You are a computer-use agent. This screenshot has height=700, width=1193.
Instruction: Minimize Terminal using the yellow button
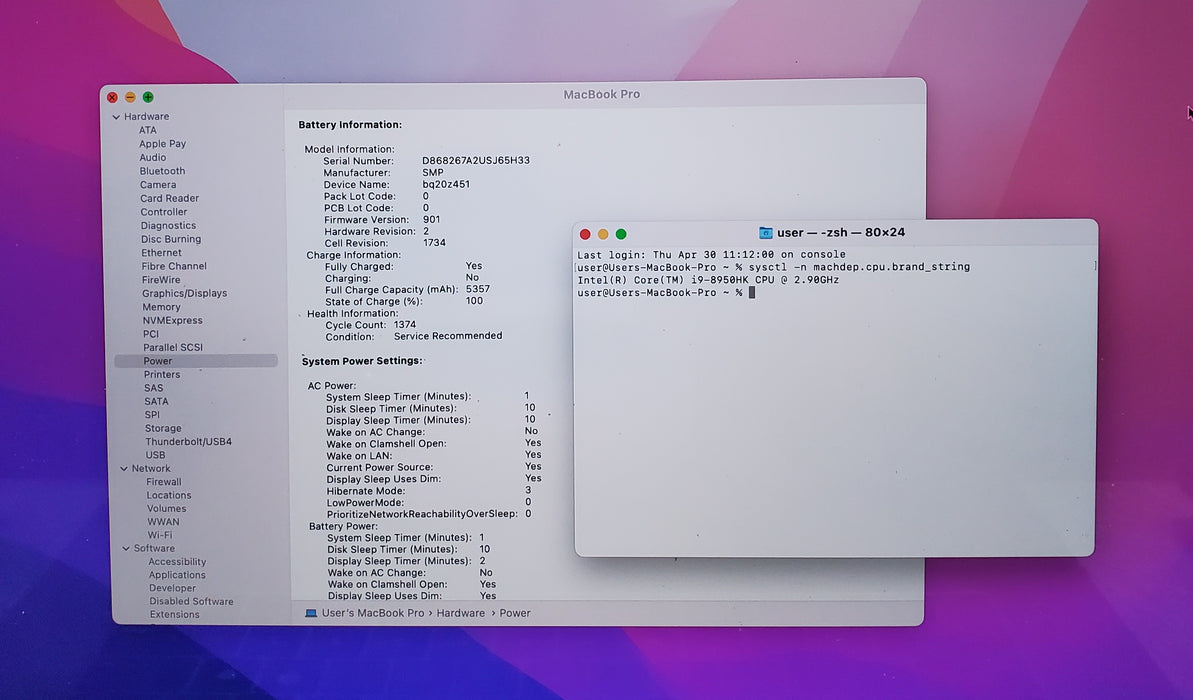(603, 234)
